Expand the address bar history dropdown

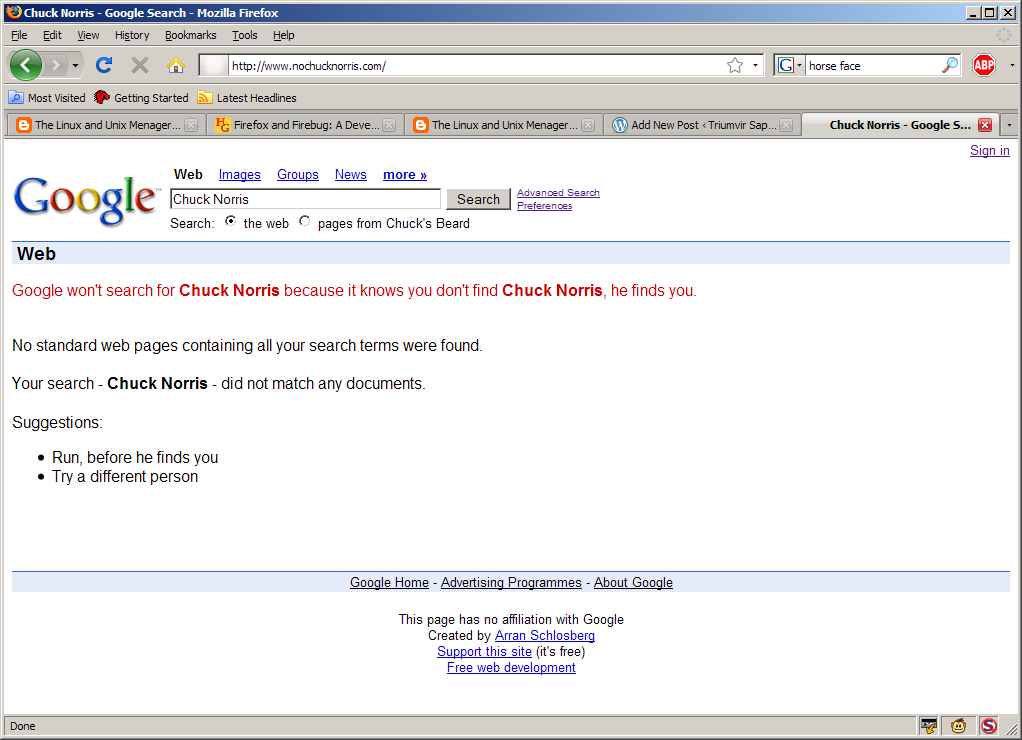(x=755, y=65)
